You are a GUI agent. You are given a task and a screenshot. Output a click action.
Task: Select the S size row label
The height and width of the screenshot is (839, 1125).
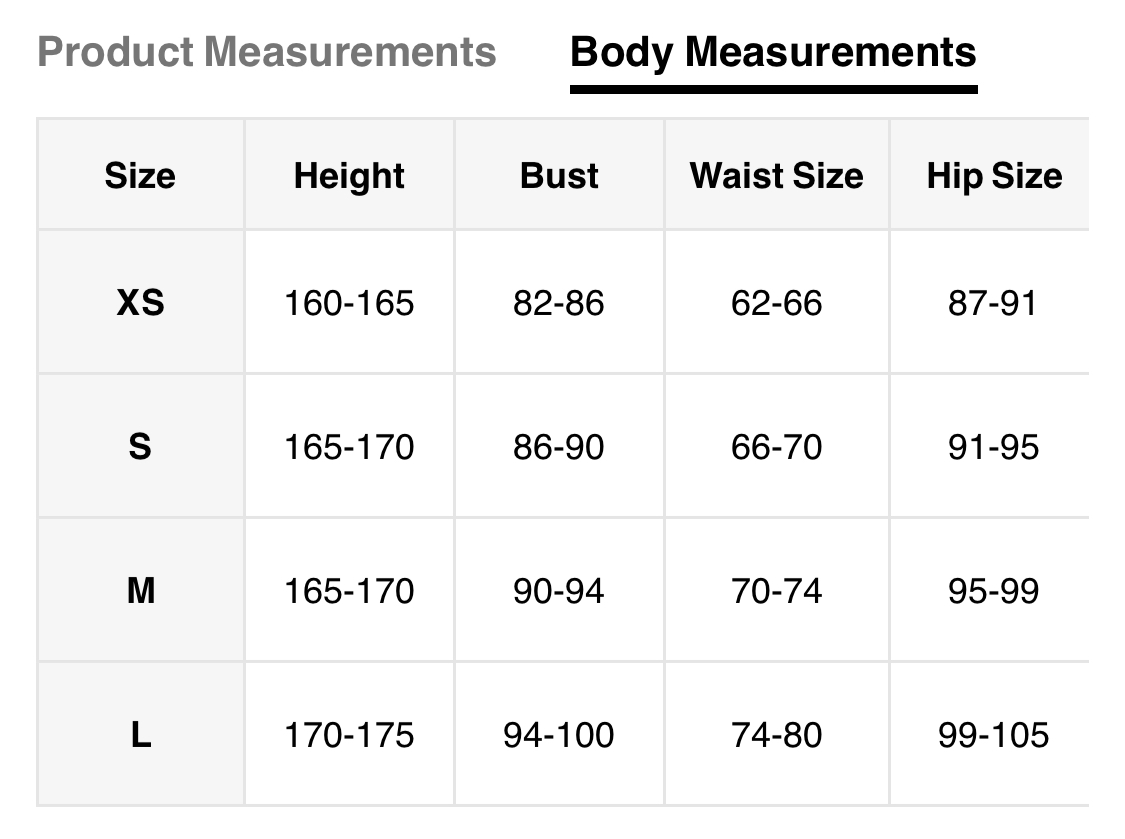pyautogui.click(x=140, y=446)
